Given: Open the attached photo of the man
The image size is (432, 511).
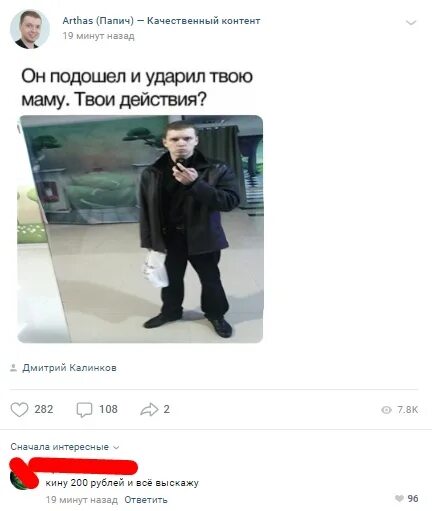Looking at the screenshot, I should pyautogui.click(x=140, y=229).
